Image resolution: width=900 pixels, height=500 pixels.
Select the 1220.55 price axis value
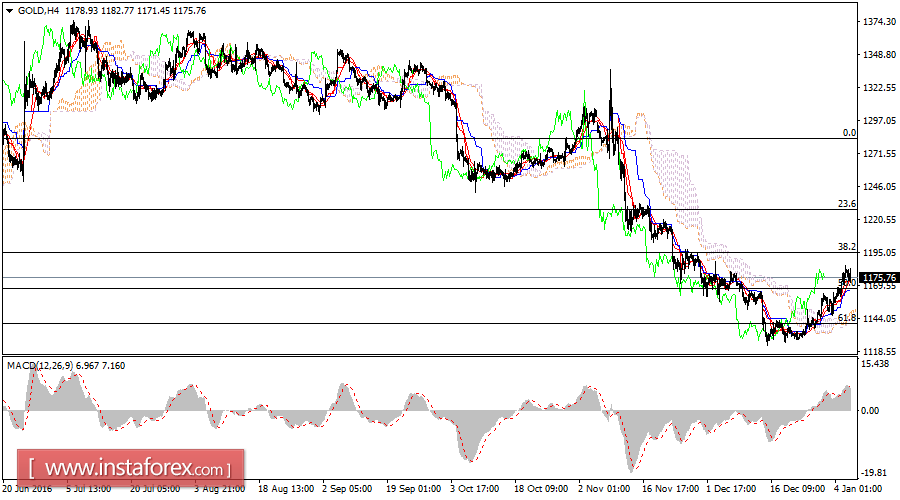click(879, 220)
